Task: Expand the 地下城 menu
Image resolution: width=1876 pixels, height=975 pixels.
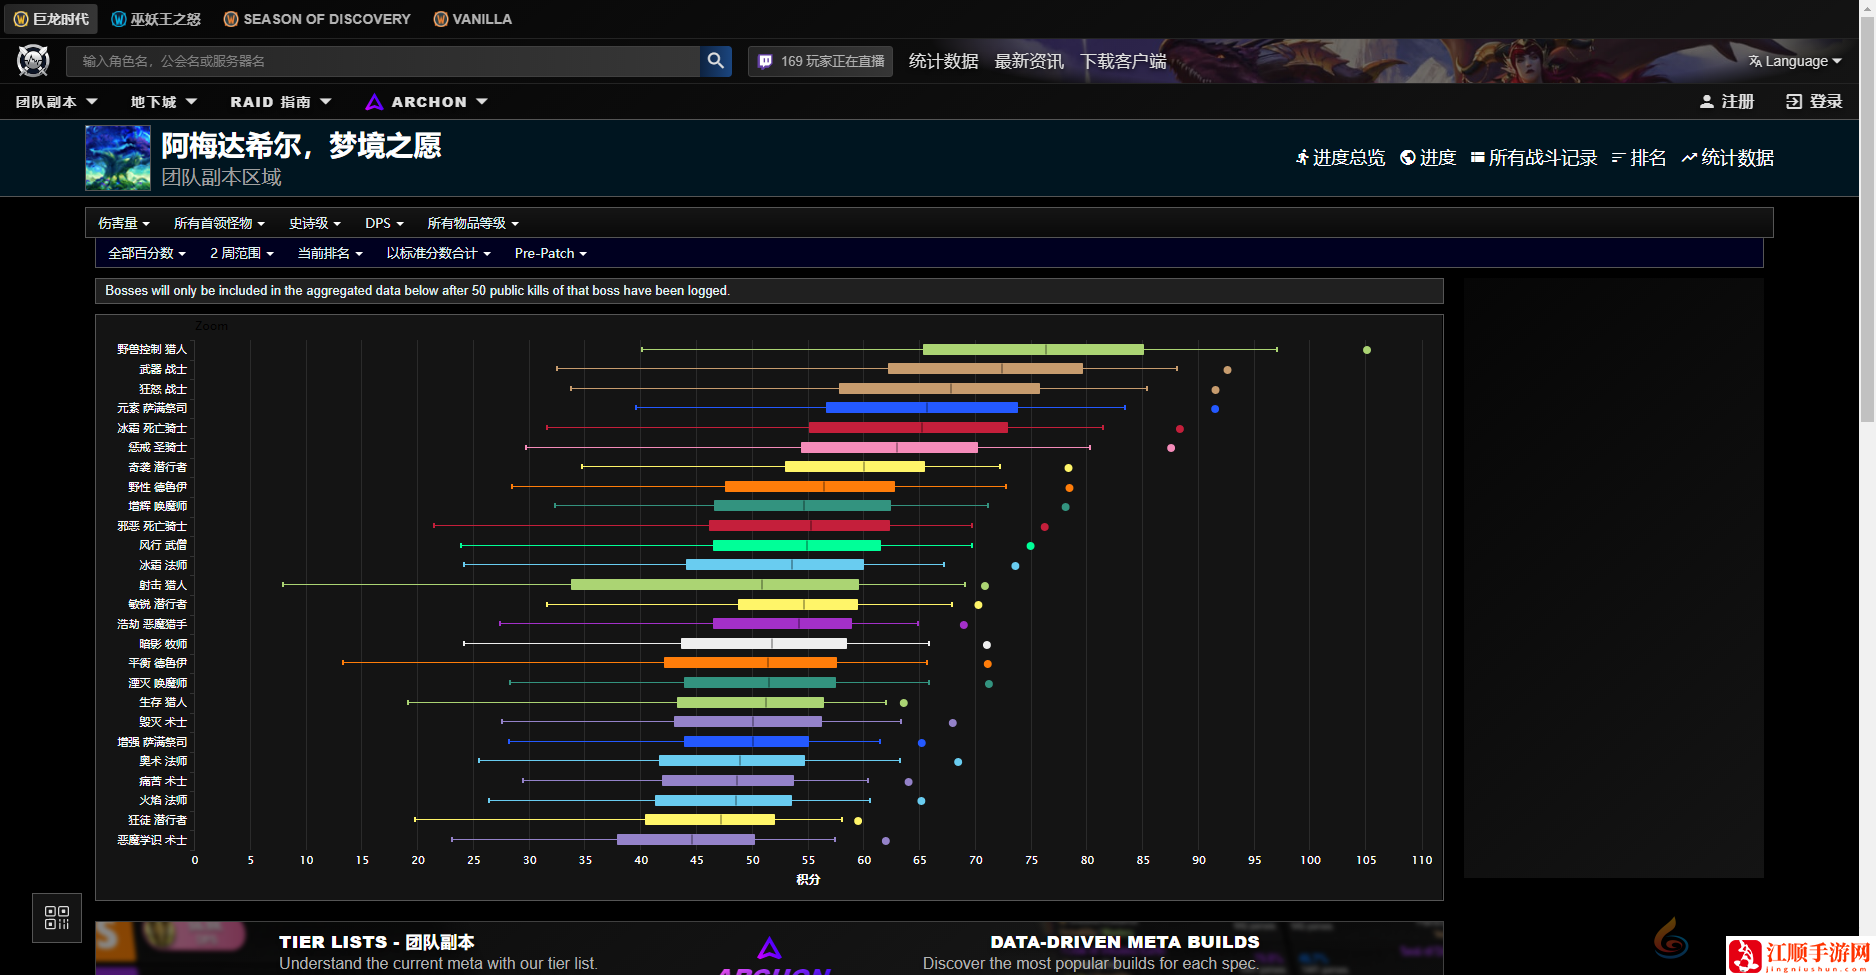Action: (164, 102)
